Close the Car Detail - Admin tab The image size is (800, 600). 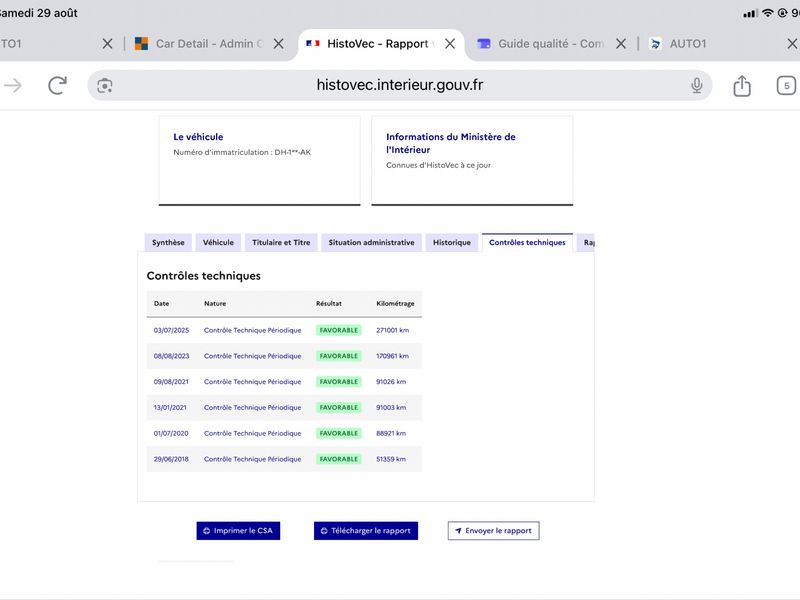(x=279, y=44)
